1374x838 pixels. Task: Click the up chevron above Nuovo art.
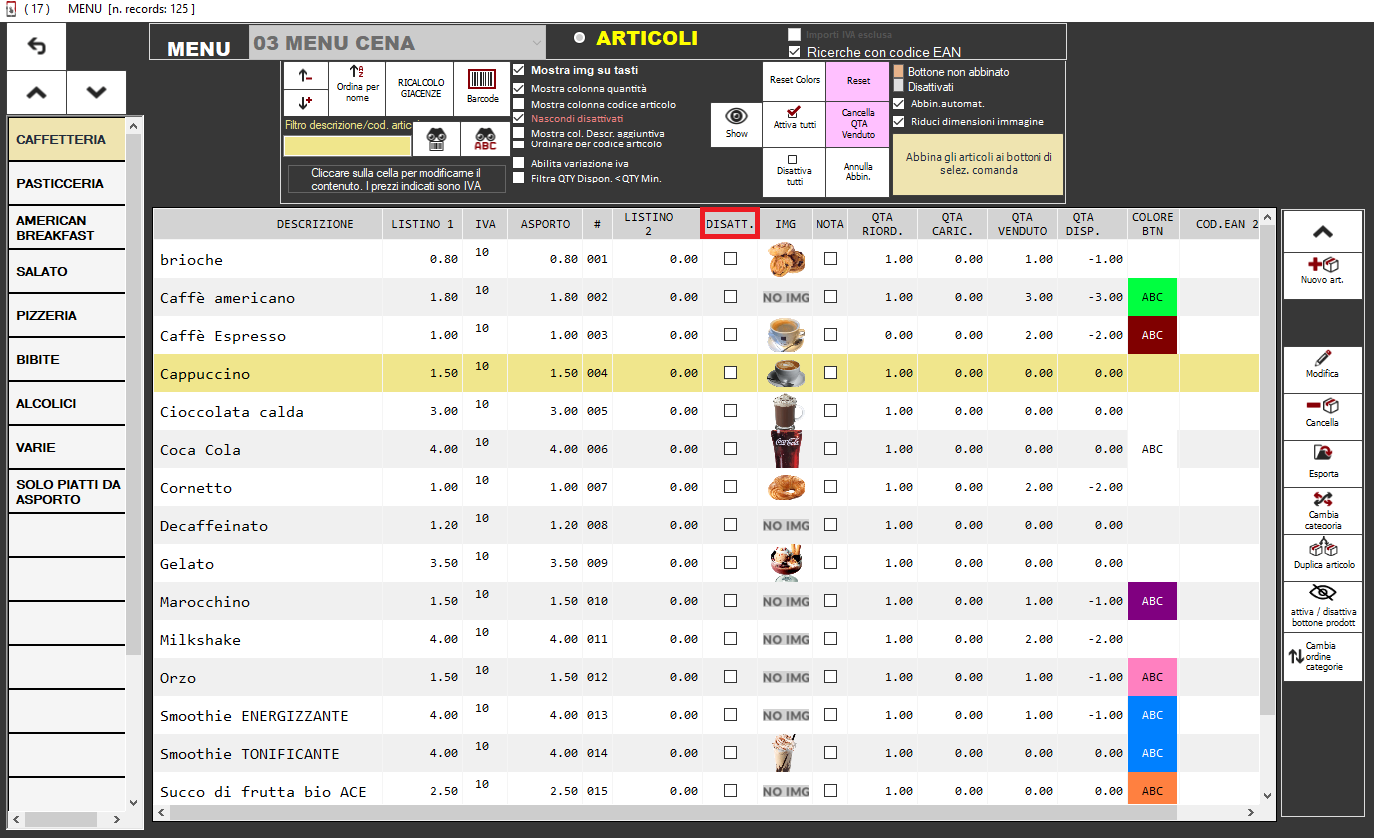(1322, 232)
